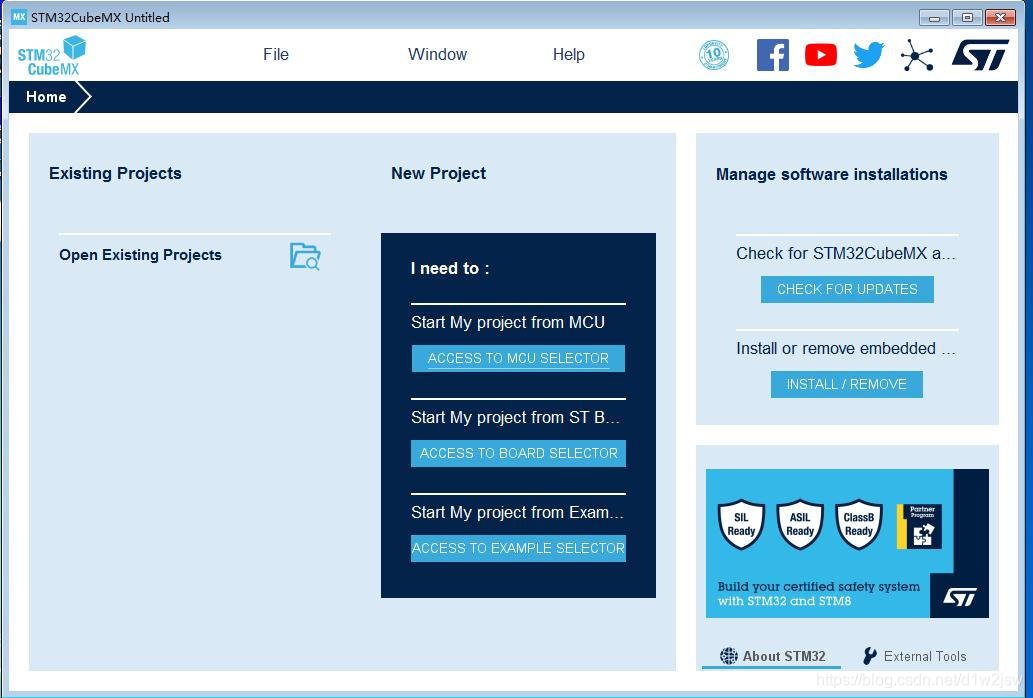Click ACCESS TO EXAMPLE SELECTOR button
Screen dimensions: 1033x698
tap(518, 548)
